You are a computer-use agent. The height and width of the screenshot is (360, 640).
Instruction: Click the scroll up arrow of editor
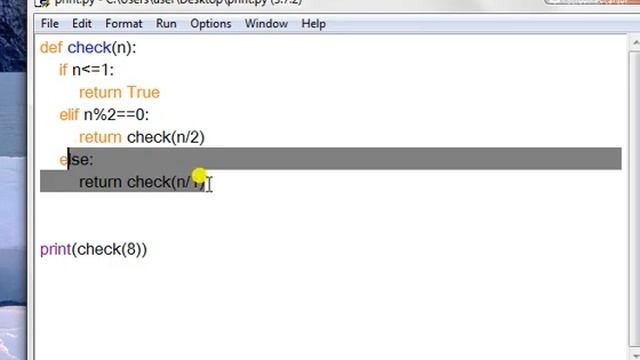tap(635, 43)
